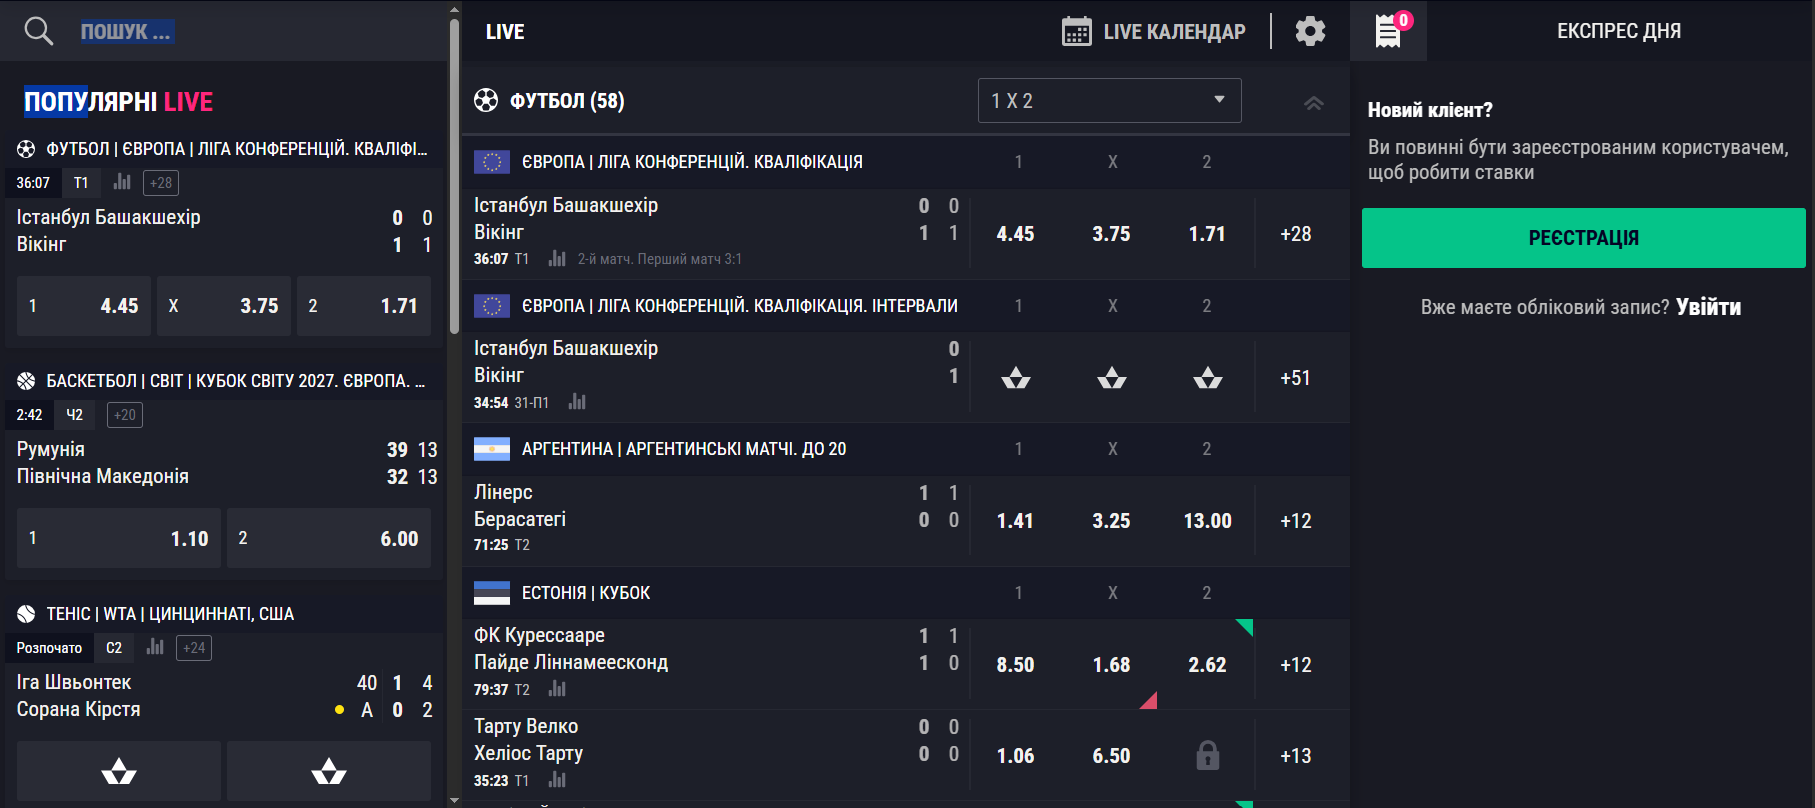Collapse all football leagues with the chevron
Image resolution: width=1815 pixels, height=808 pixels.
(1313, 101)
